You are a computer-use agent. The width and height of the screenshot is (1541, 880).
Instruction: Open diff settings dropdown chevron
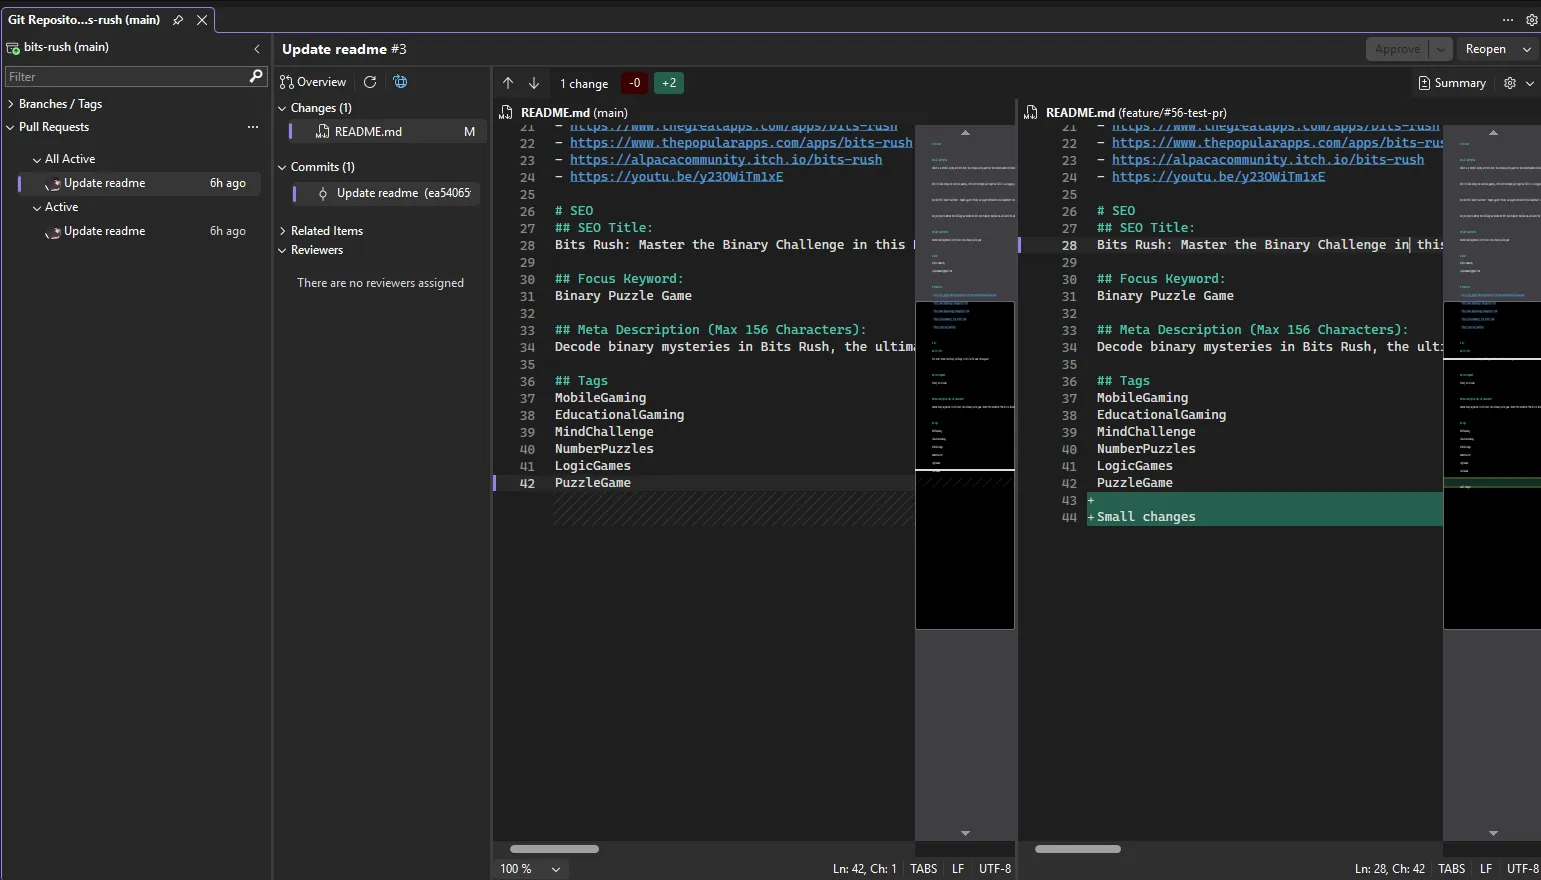click(x=1530, y=83)
